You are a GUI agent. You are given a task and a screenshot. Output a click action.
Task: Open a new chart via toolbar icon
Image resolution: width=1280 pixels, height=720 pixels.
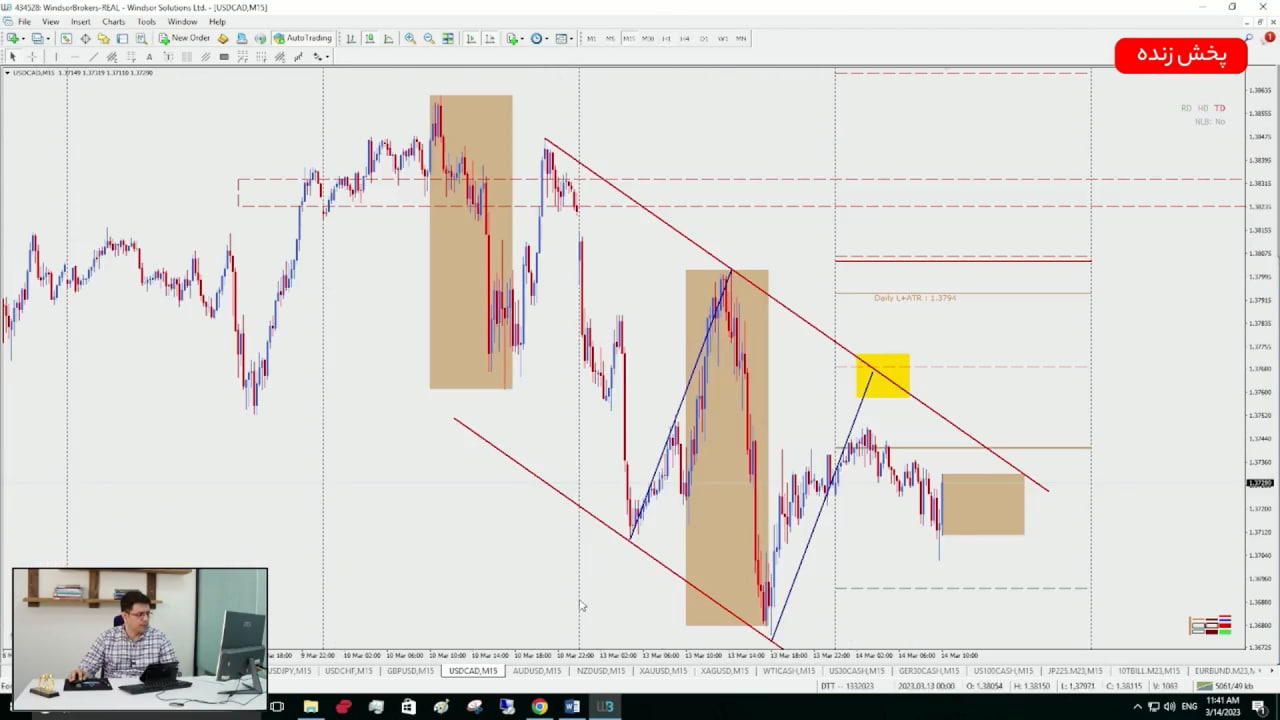[x=13, y=38]
